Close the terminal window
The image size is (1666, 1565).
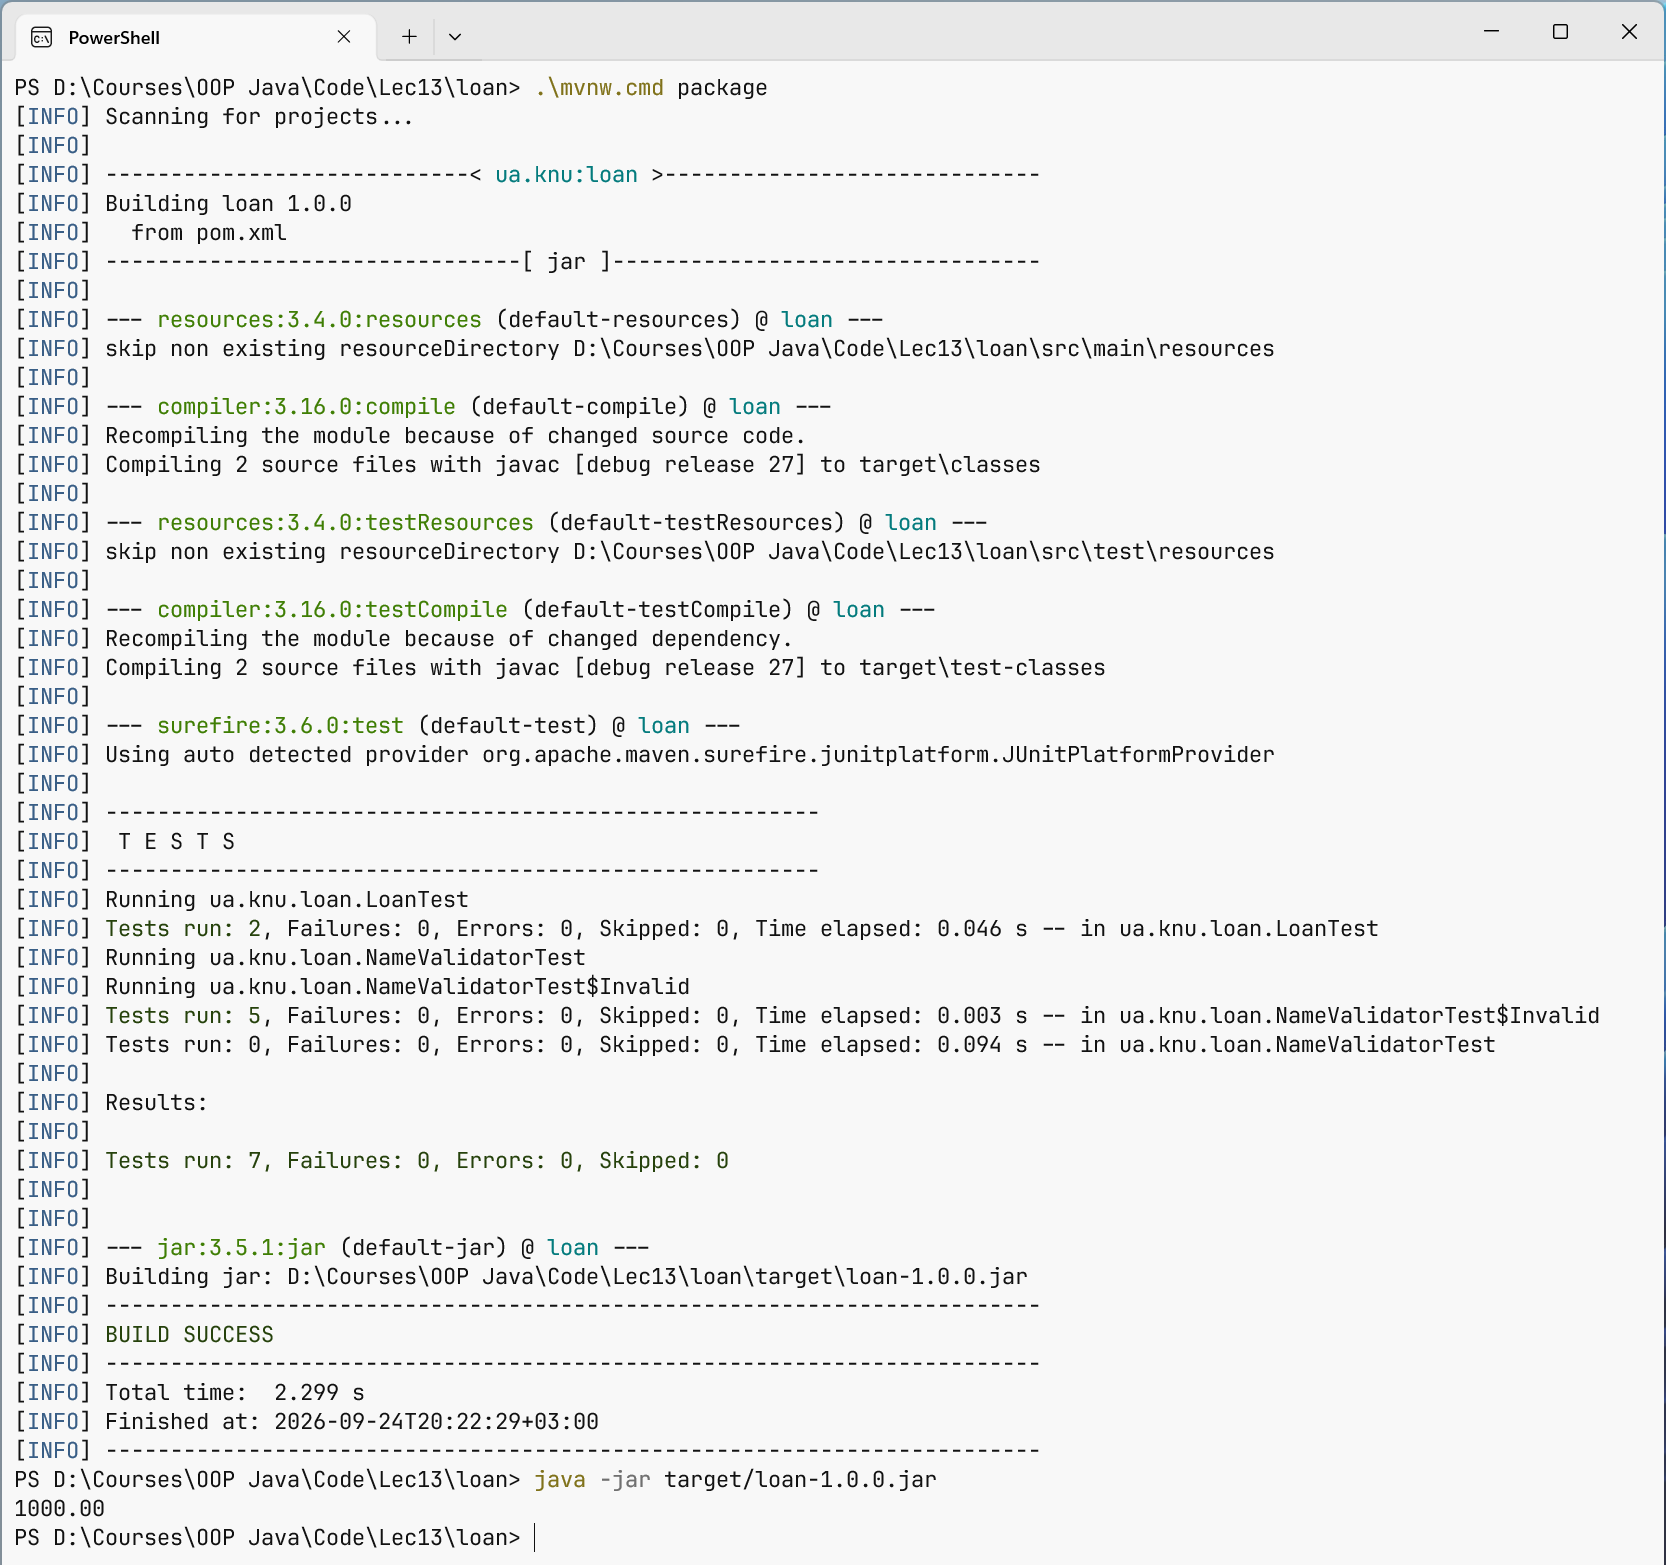(1629, 31)
